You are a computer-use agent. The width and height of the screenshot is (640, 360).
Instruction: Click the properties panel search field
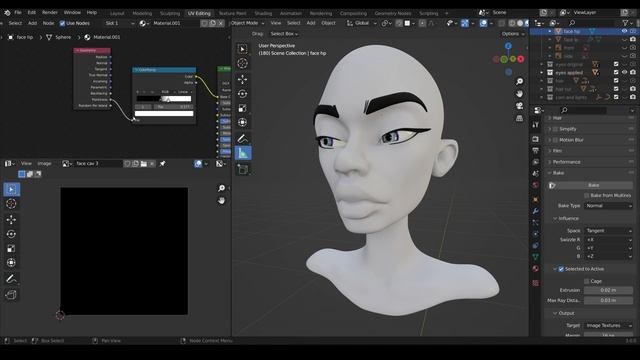(x=584, y=110)
